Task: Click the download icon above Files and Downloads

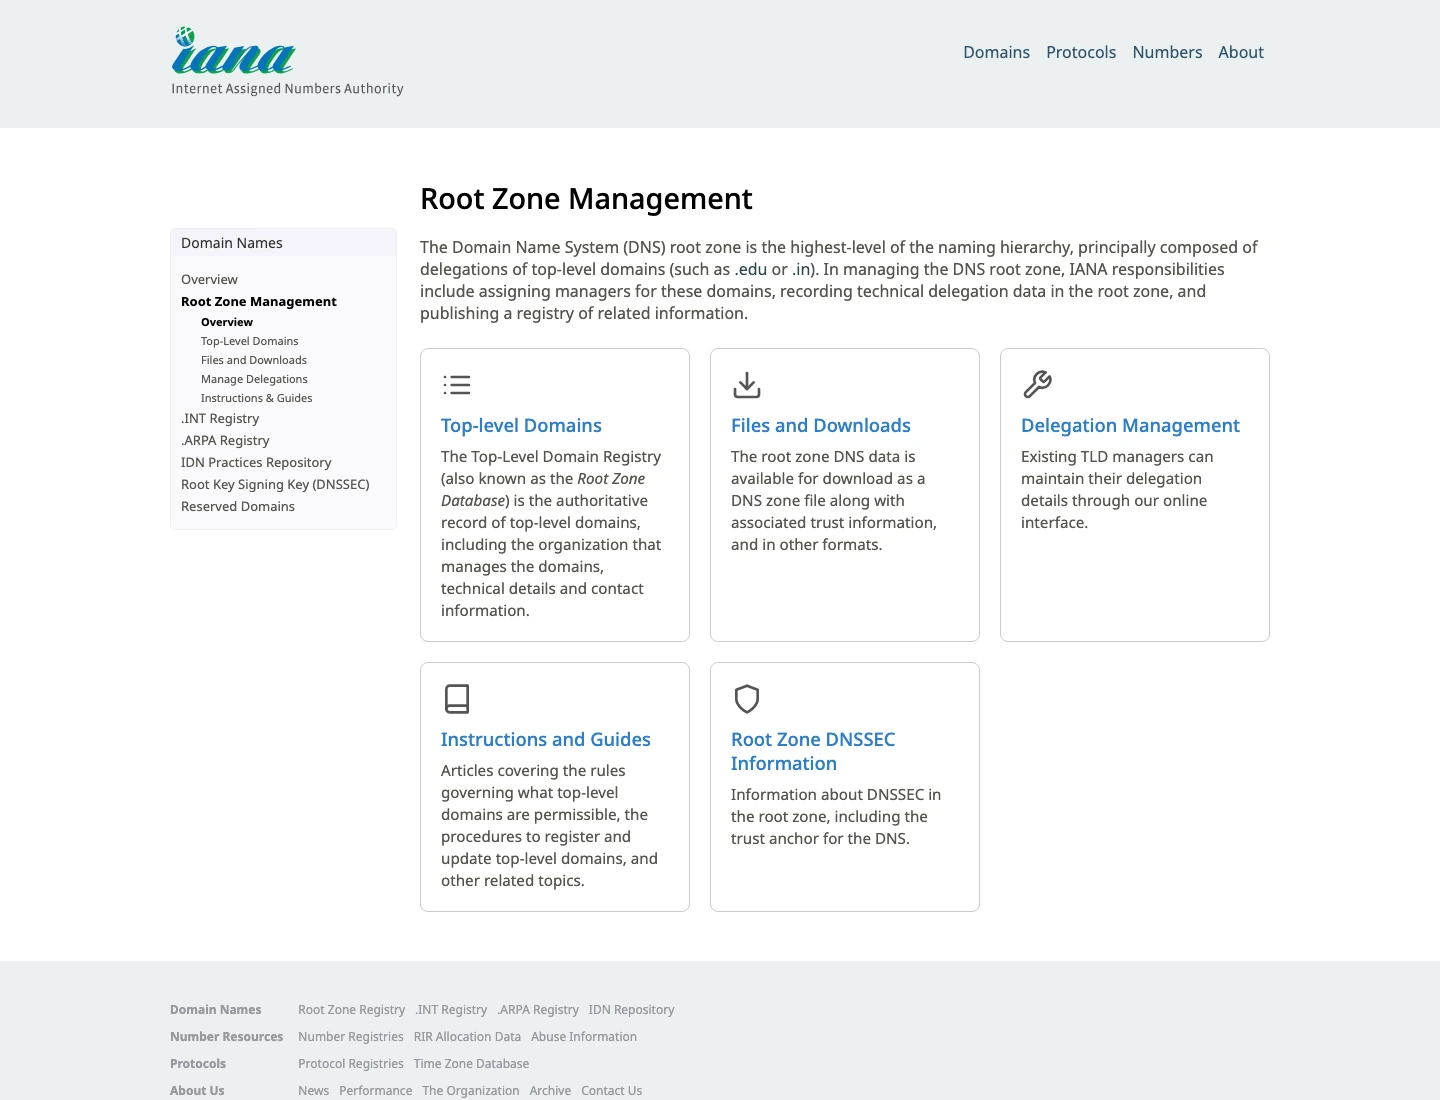Action: (x=747, y=385)
